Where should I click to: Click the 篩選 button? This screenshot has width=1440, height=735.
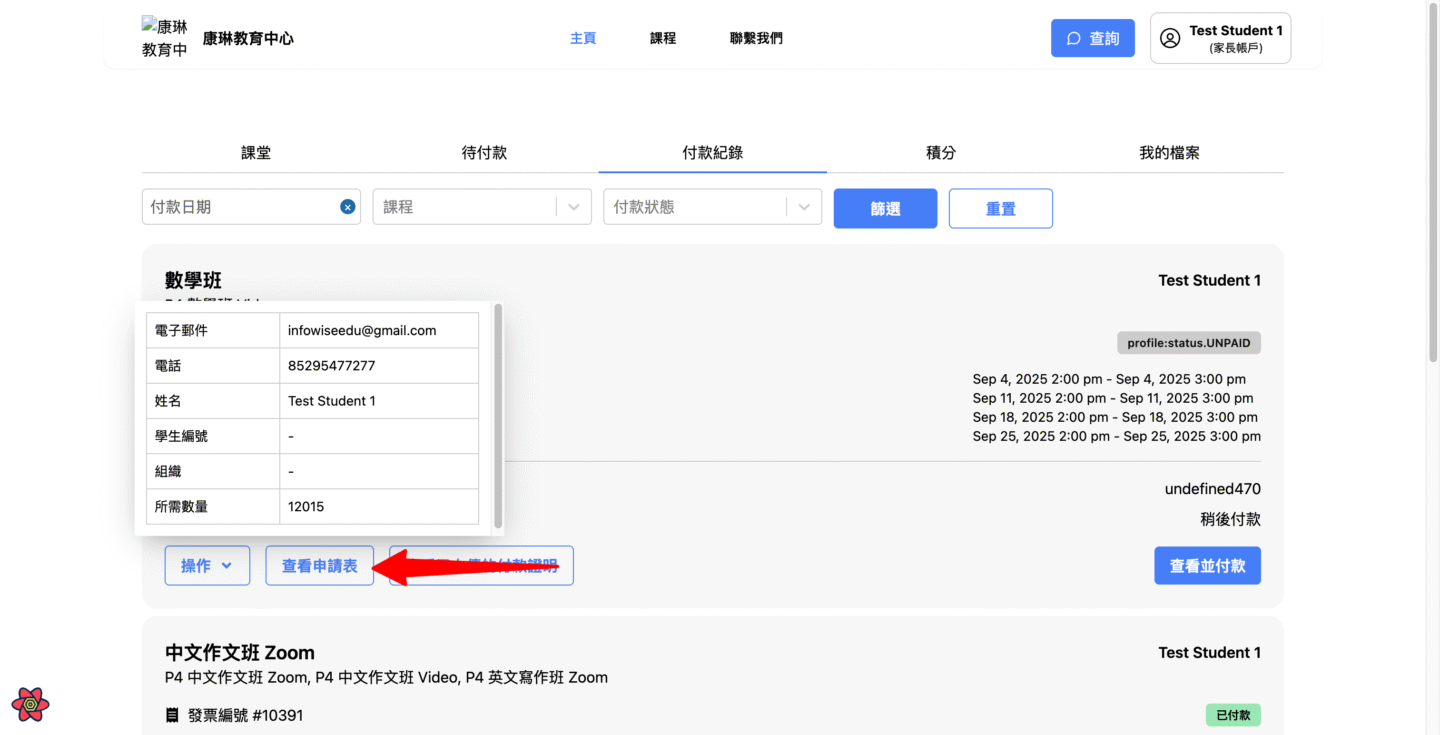pyautogui.click(x=885, y=208)
